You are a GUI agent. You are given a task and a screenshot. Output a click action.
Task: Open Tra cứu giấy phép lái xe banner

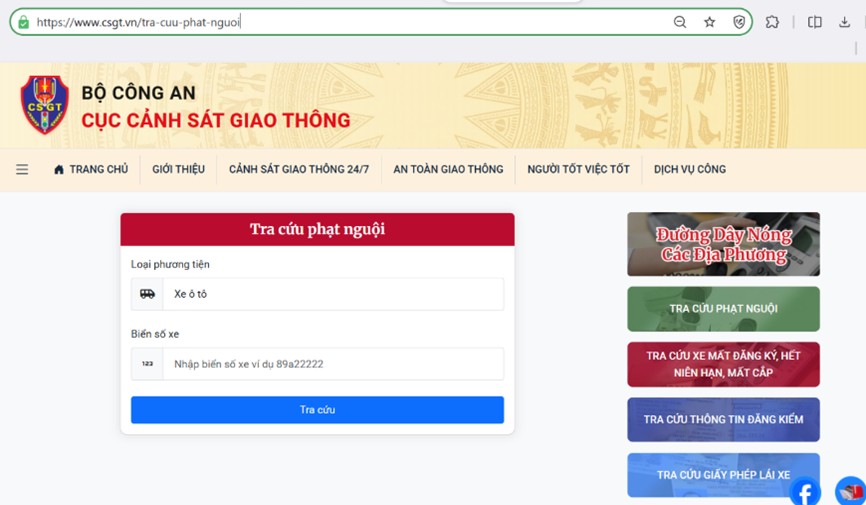723,475
